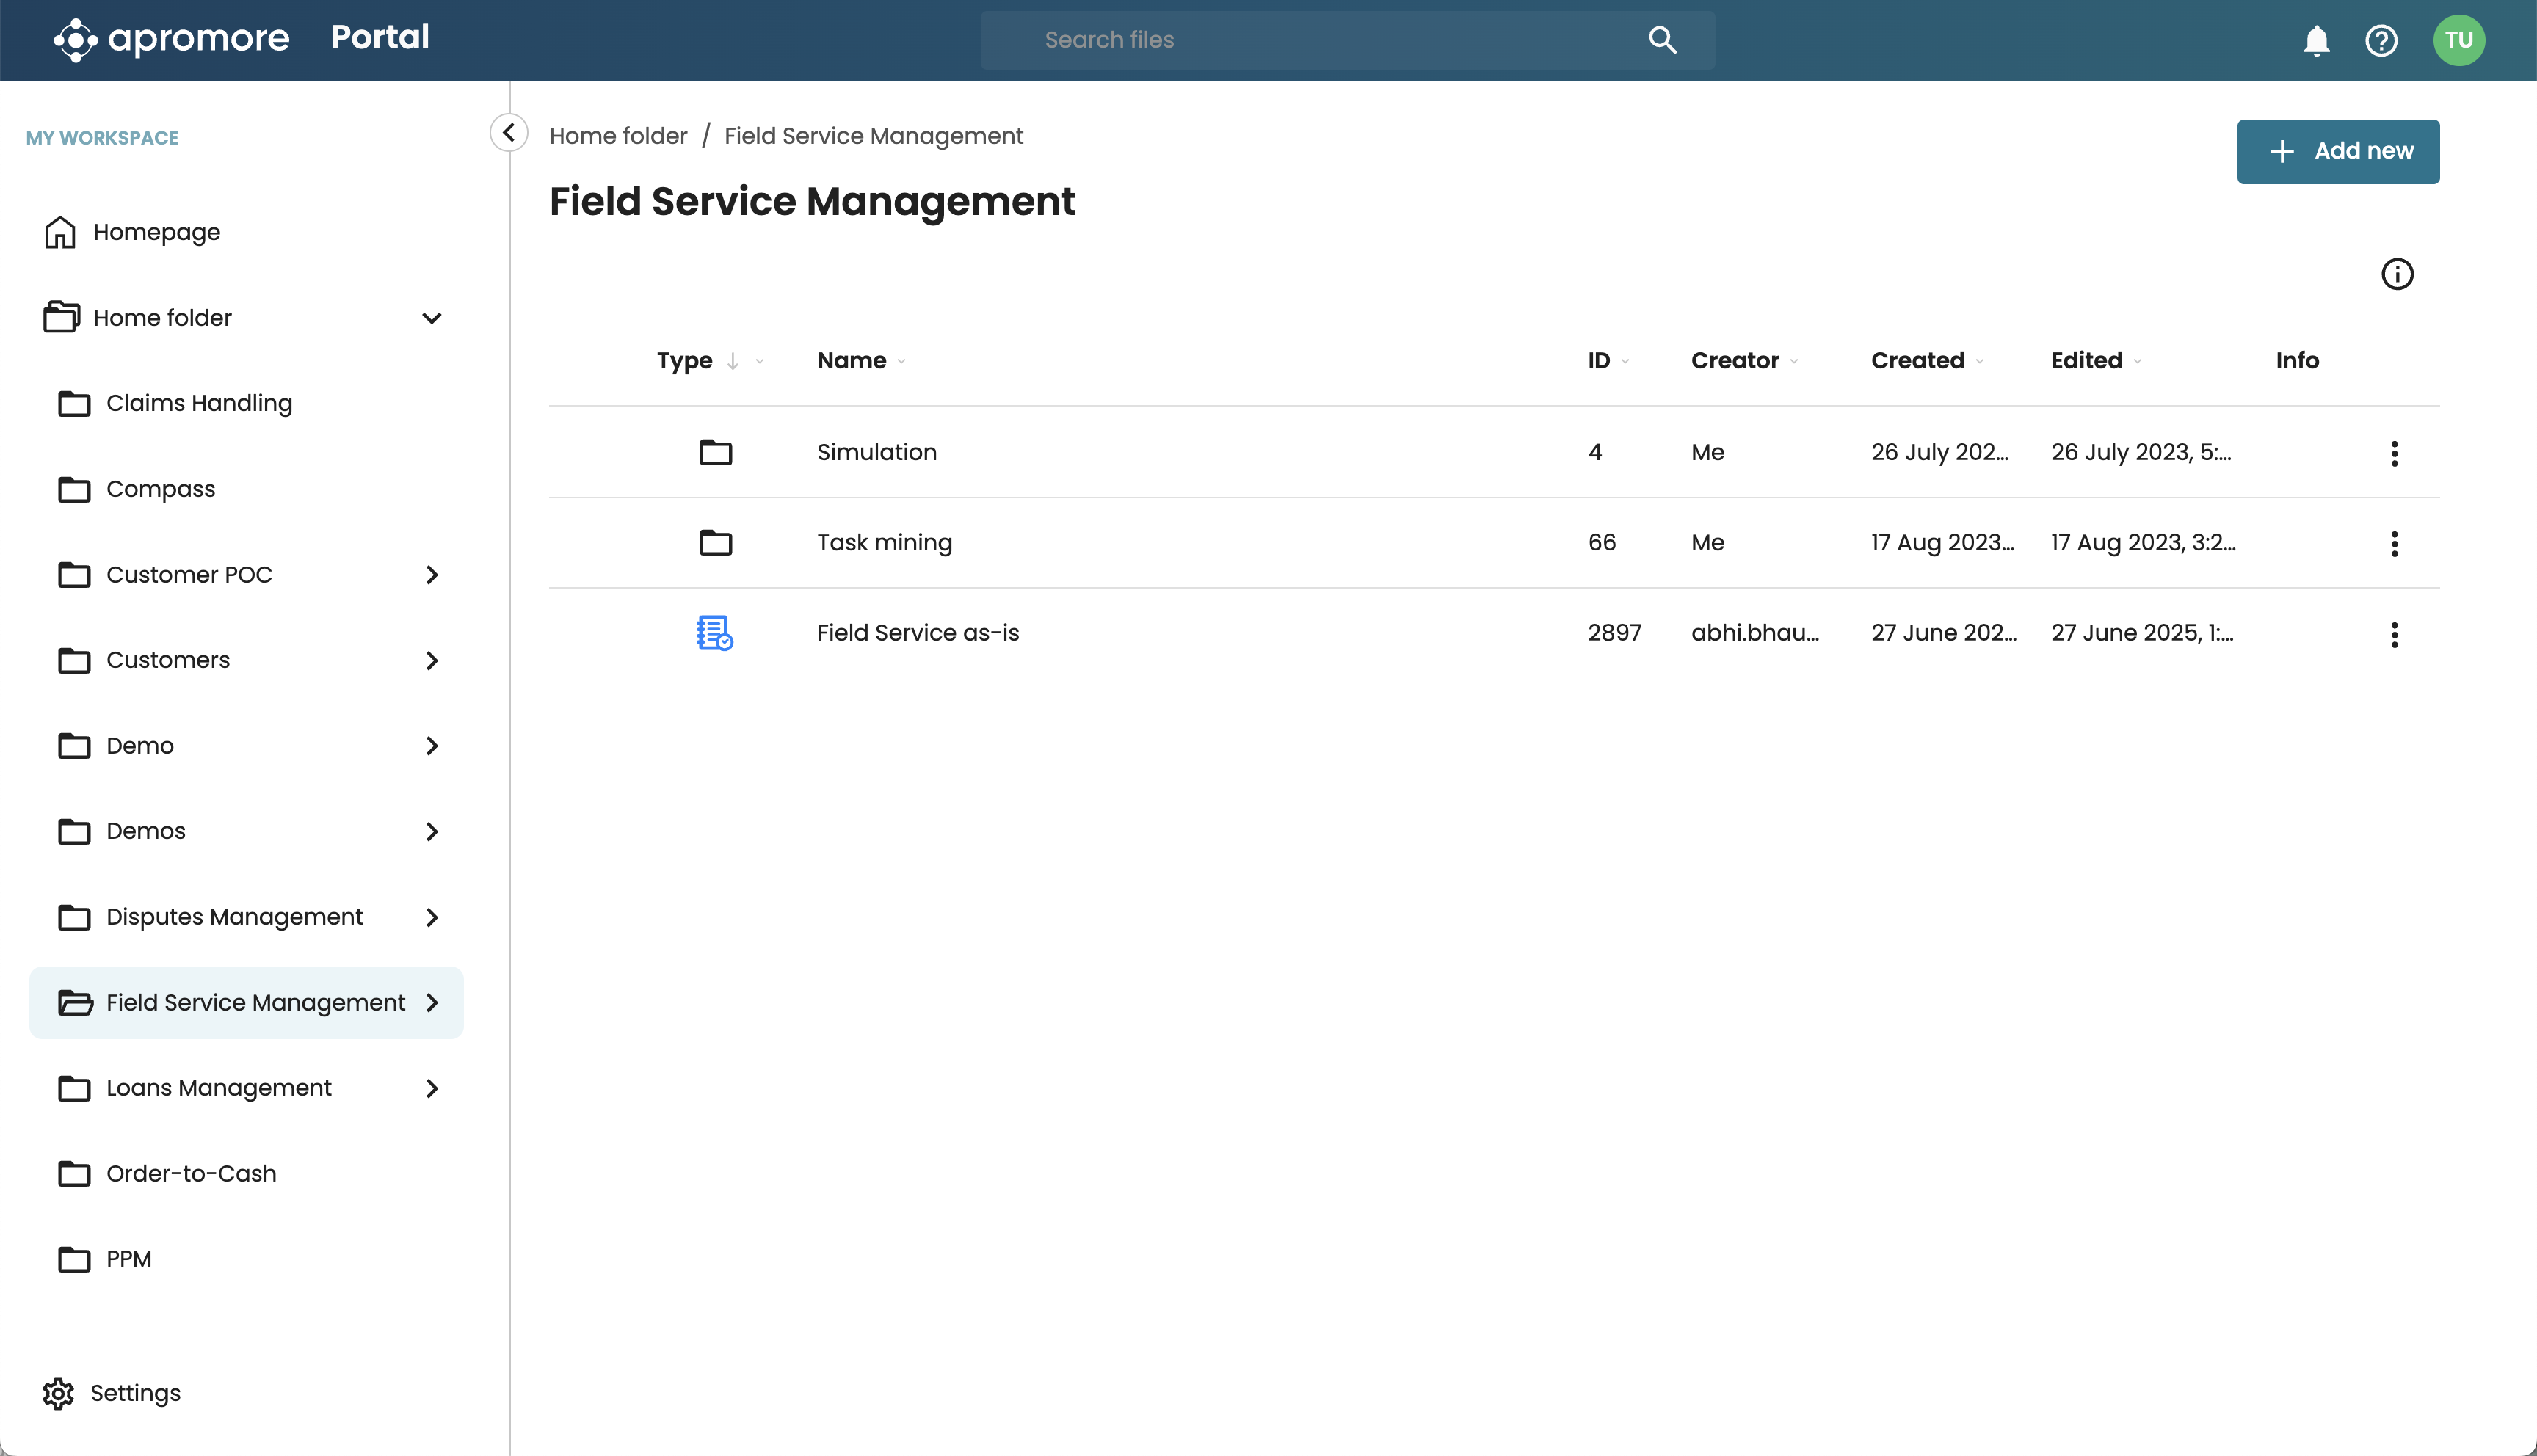2537x1456 pixels.
Task: Click the Portal title
Action: [380, 37]
